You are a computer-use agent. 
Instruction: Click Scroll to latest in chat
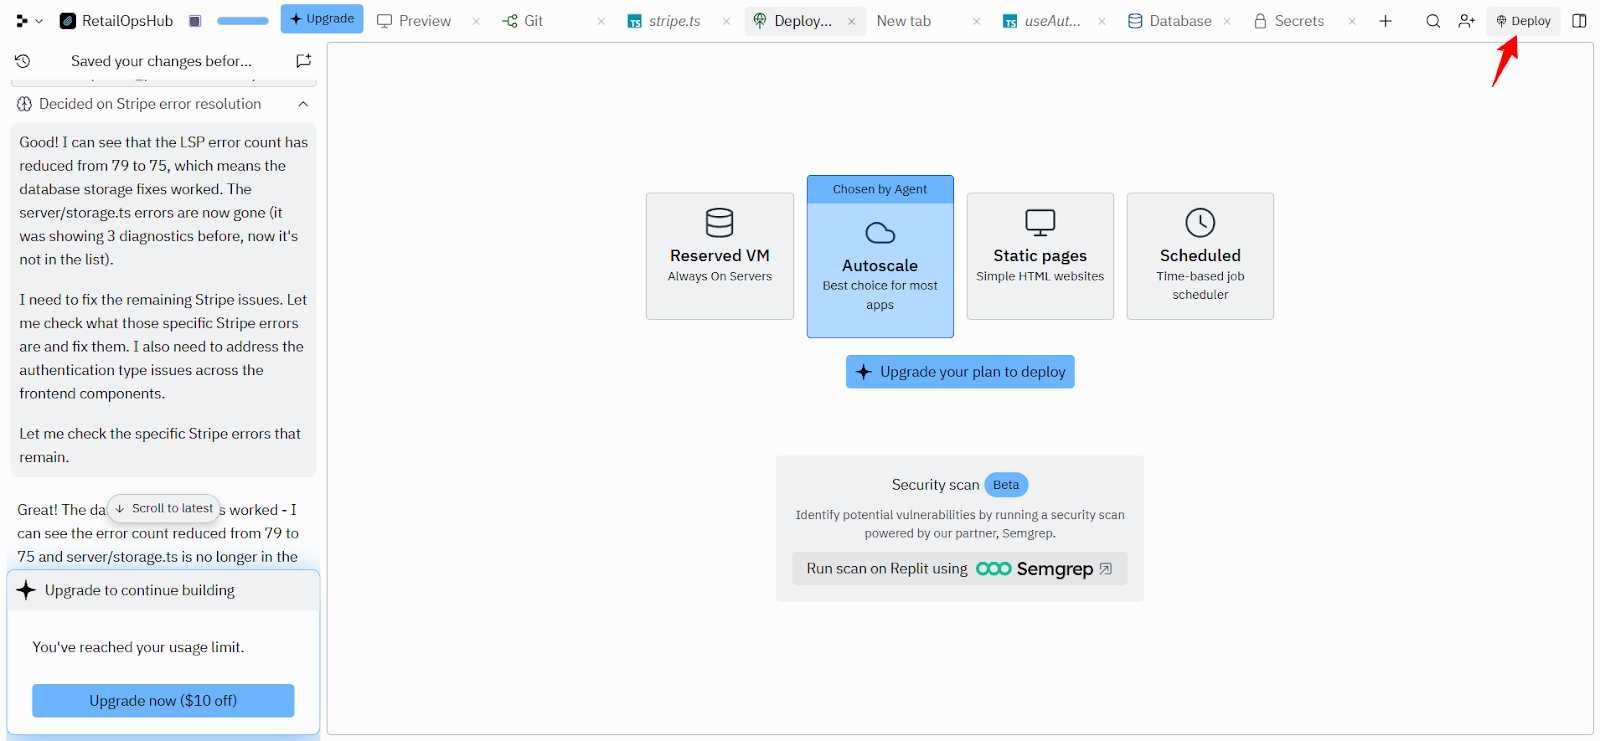(x=164, y=508)
